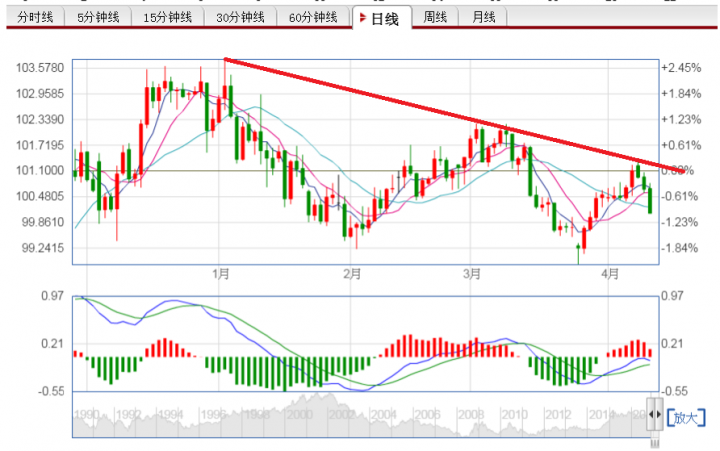Click year 2000 on overview timeline
The width and height of the screenshot is (720, 451).
coord(299,414)
